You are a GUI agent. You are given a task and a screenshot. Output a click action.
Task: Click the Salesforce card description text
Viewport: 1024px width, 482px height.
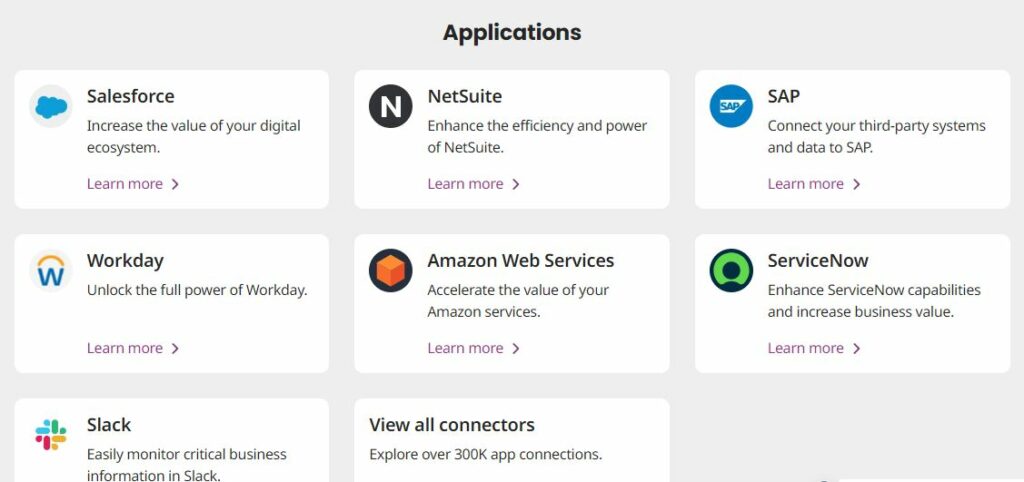pos(193,137)
